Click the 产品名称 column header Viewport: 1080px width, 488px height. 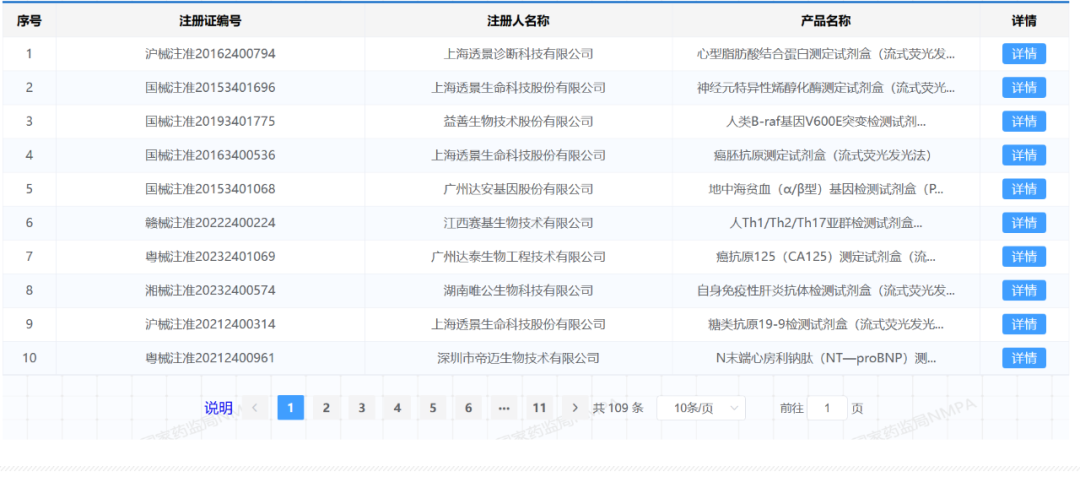[825, 21]
